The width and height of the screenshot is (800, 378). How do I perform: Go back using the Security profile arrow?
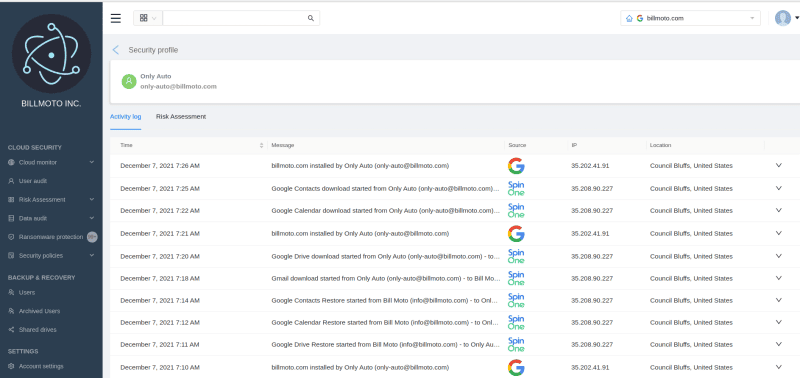pyautogui.click(x=116, y=49)
